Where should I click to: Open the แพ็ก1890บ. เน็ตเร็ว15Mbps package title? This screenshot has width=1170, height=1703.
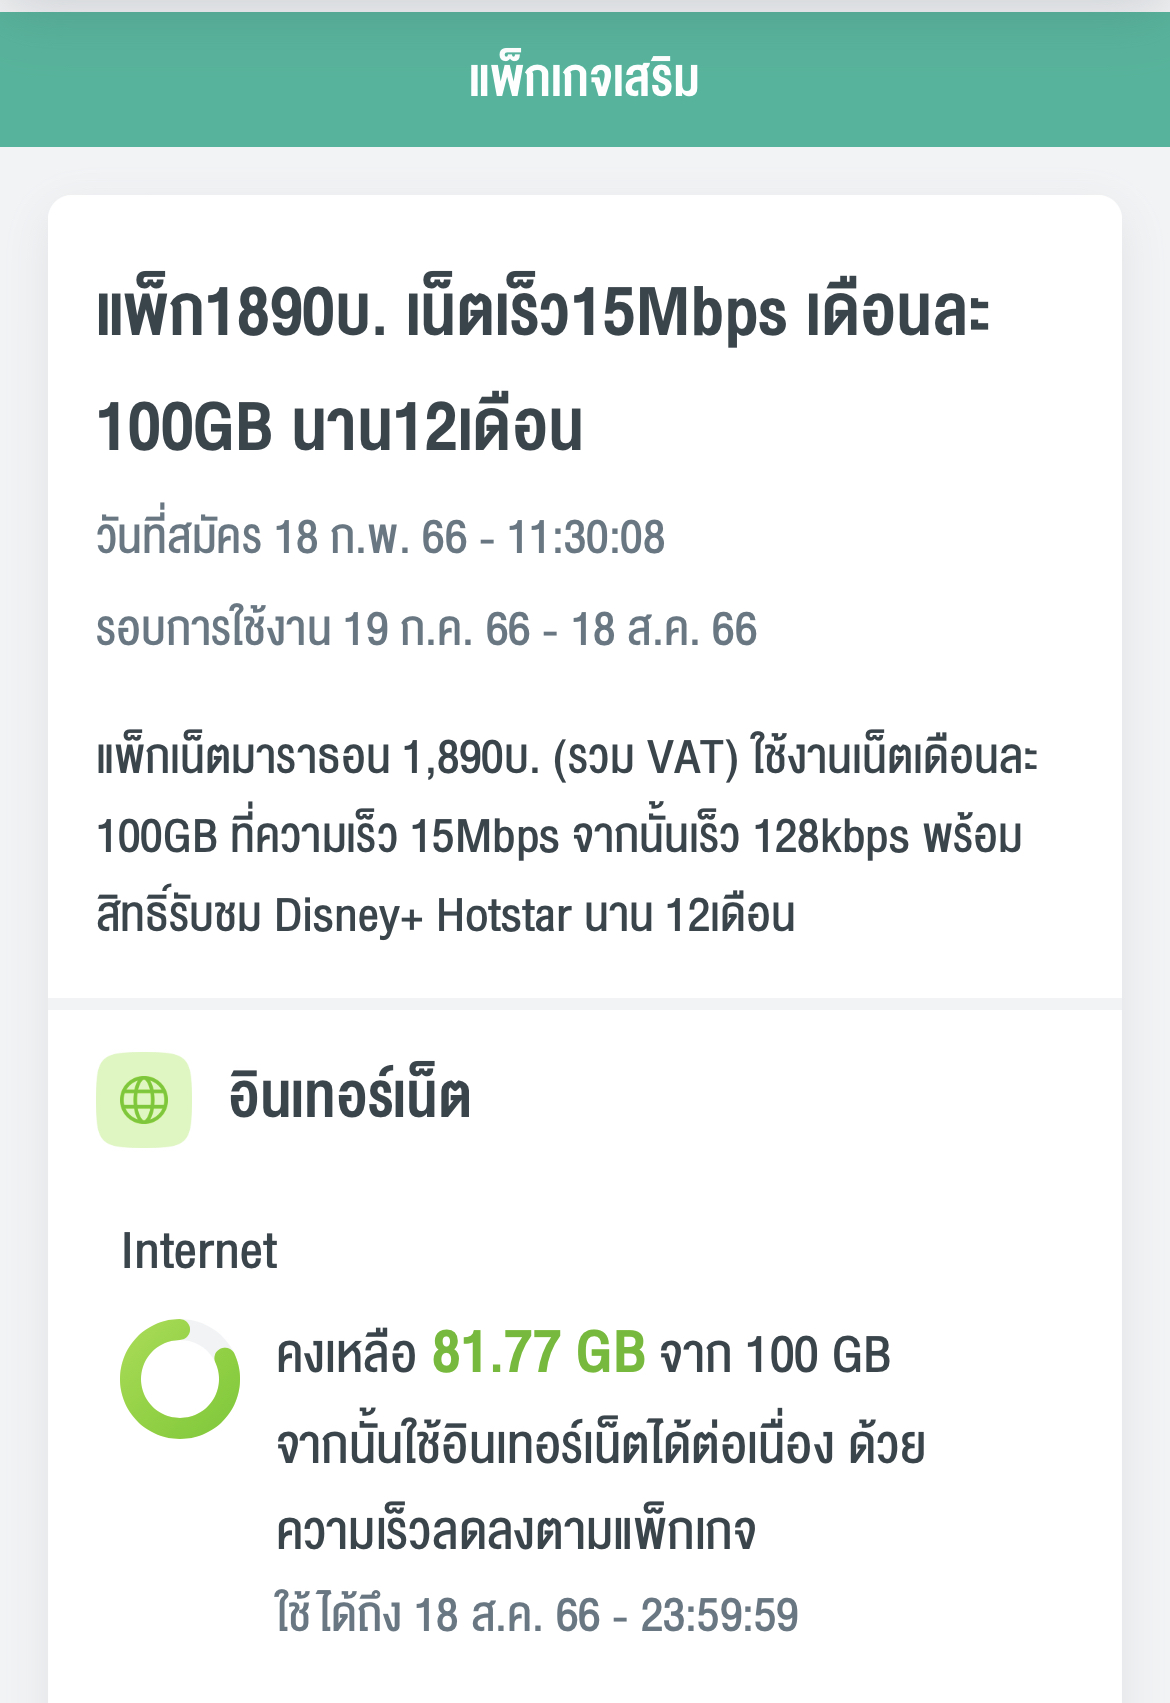[x=544, y=312]
